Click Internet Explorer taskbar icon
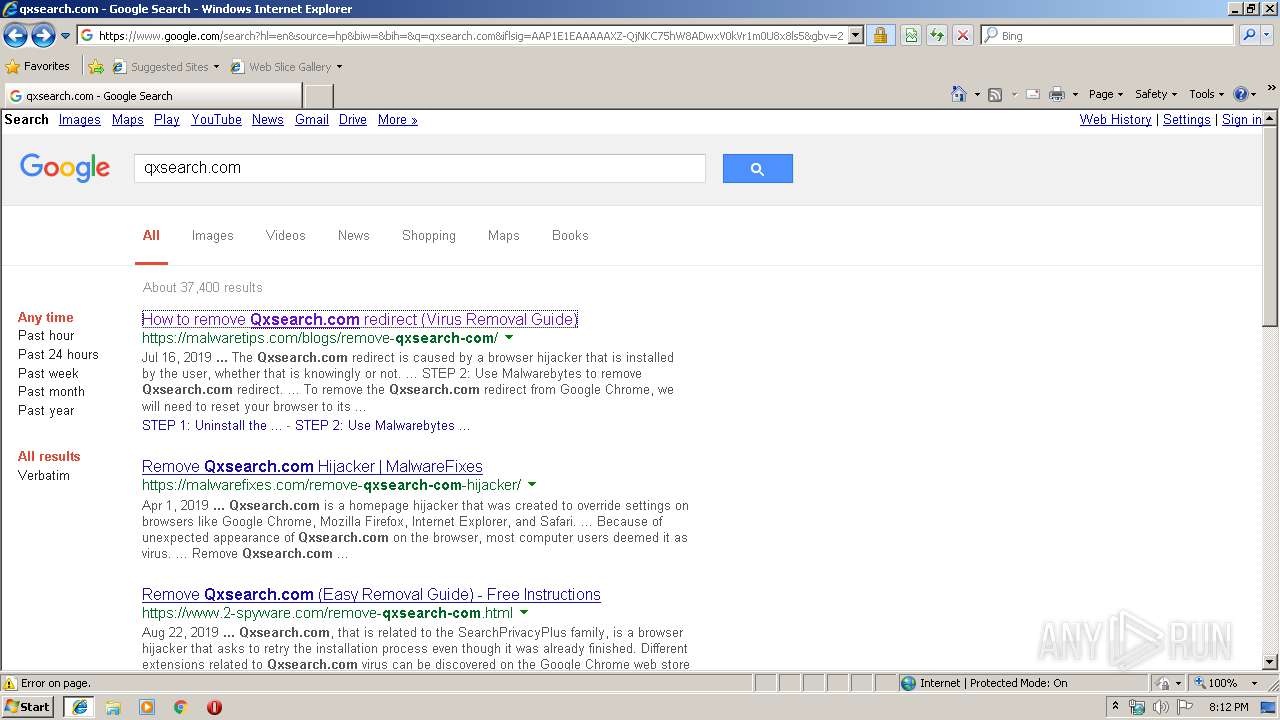The height and width of the screenshot is (720, 1280). point(79,707)
